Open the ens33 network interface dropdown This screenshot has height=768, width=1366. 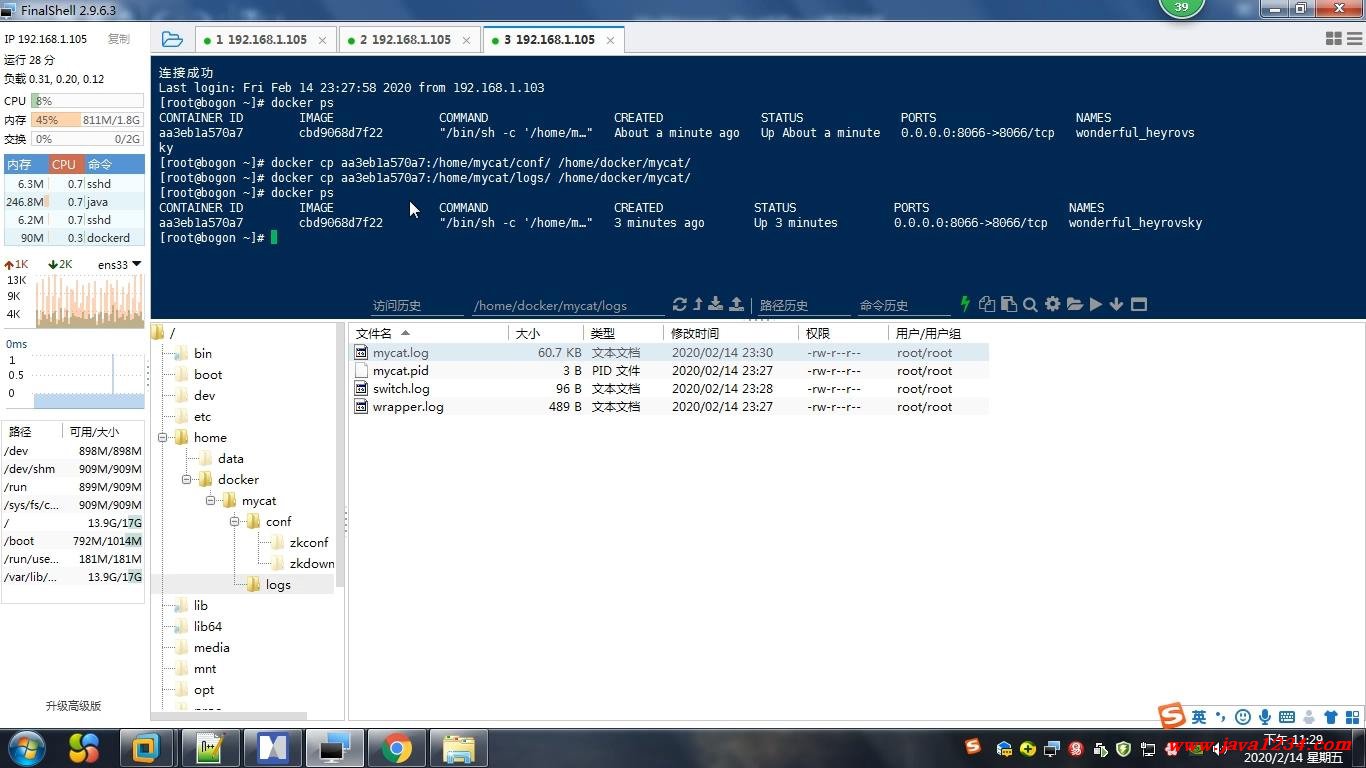[x=119, y=265]
